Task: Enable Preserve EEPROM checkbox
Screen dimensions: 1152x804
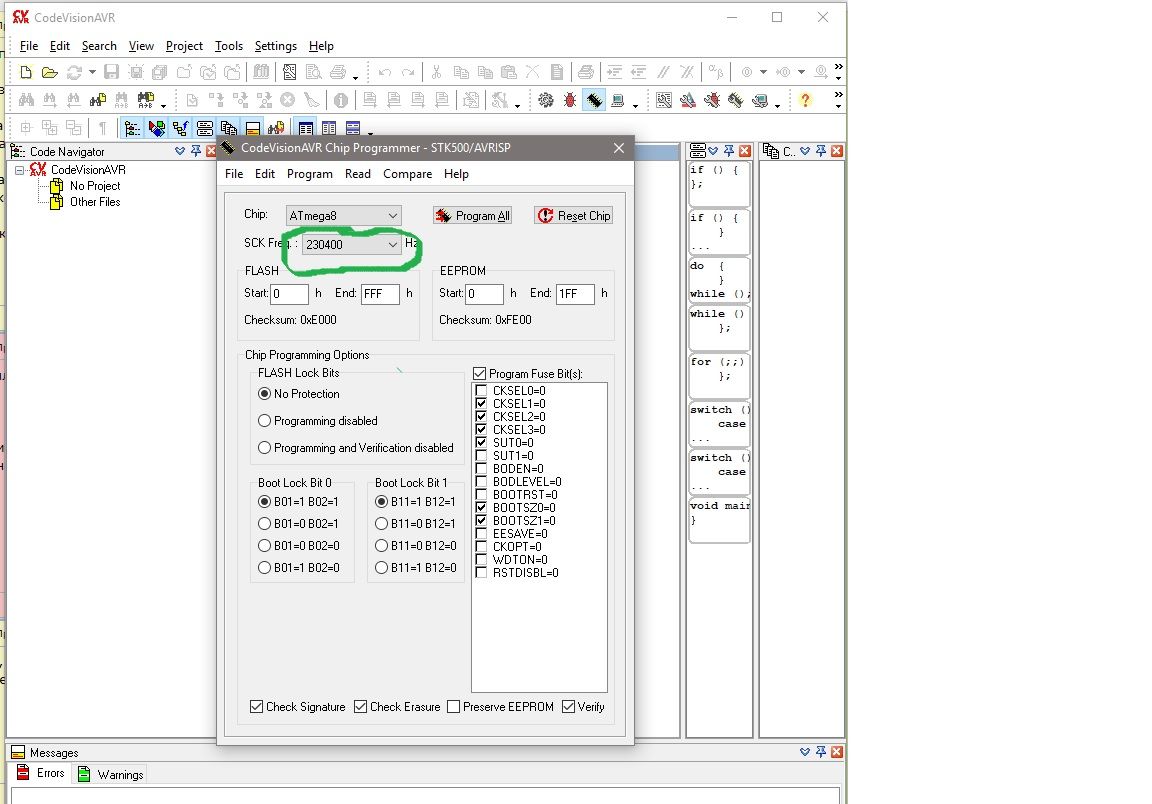Action: click(x=453, y=706)
